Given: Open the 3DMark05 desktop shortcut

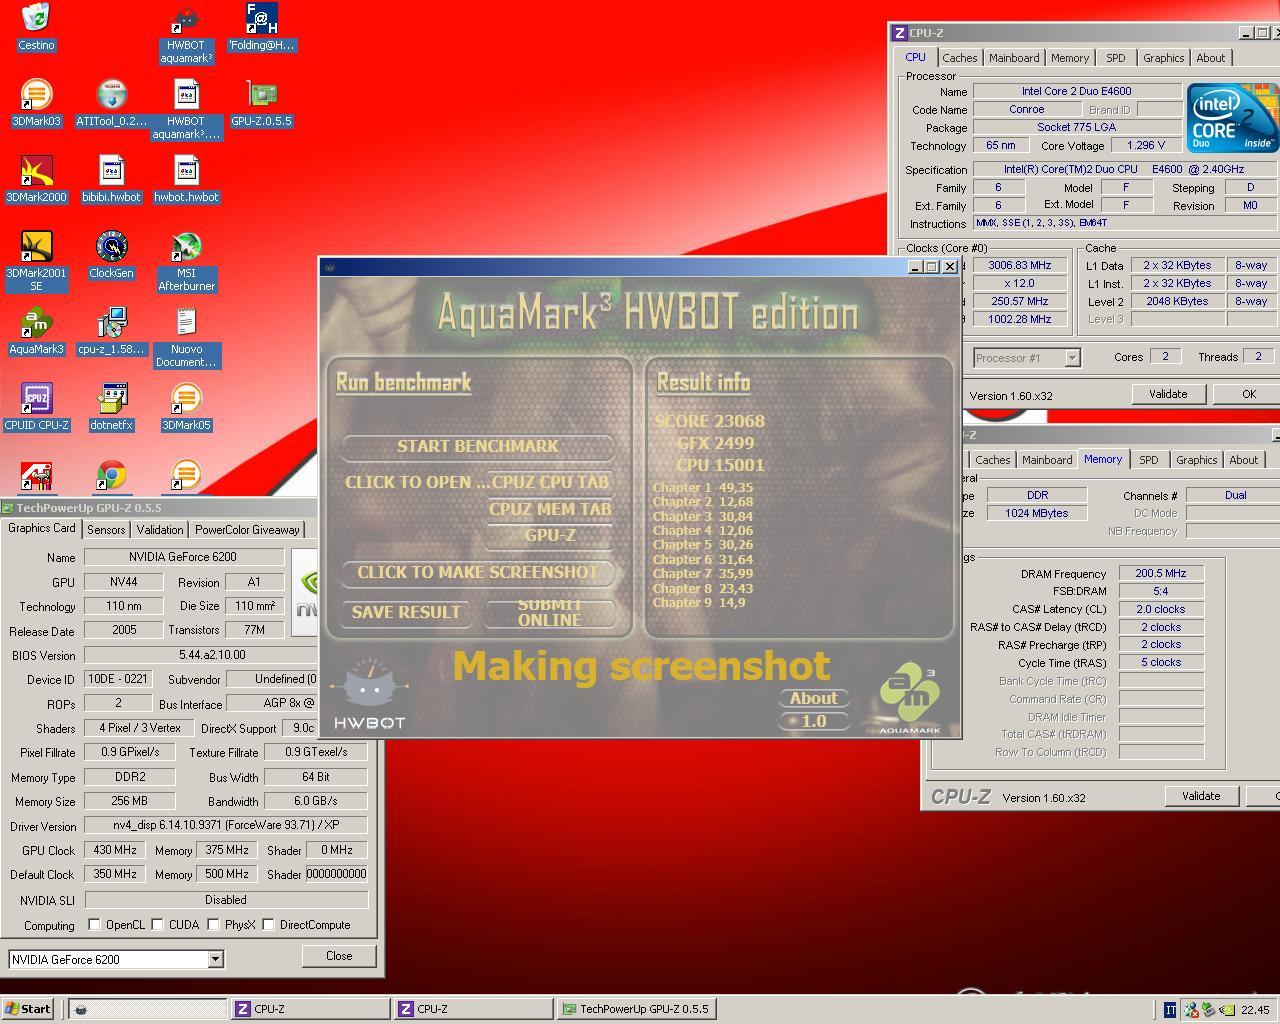Looking at the screenshot, I should pyautogui.click(x=186, y=406).
